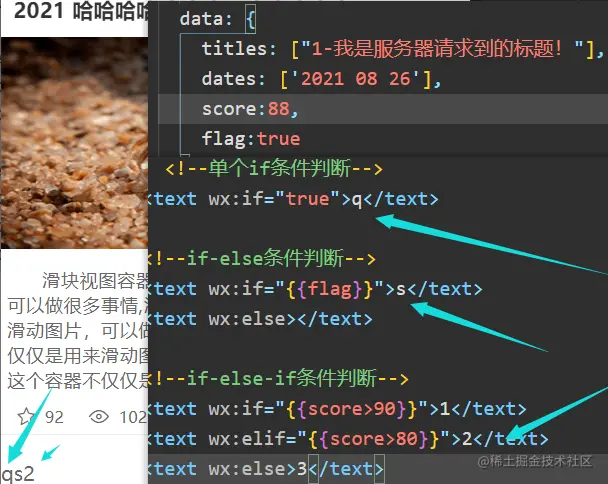Click the paragraph line '仅仅是用来滑动'
The width and height of the screenshot is (608, 484).
click(78, 356)
